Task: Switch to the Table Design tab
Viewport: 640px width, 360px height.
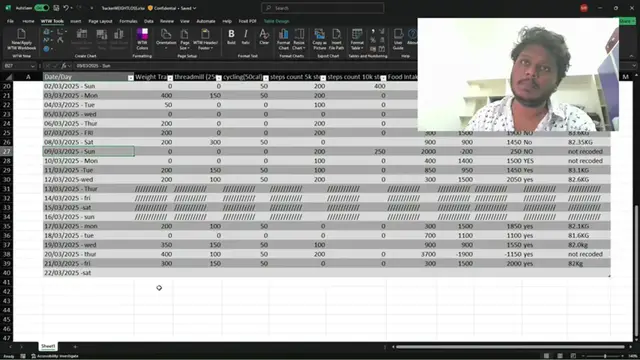Action: [276, 21]
